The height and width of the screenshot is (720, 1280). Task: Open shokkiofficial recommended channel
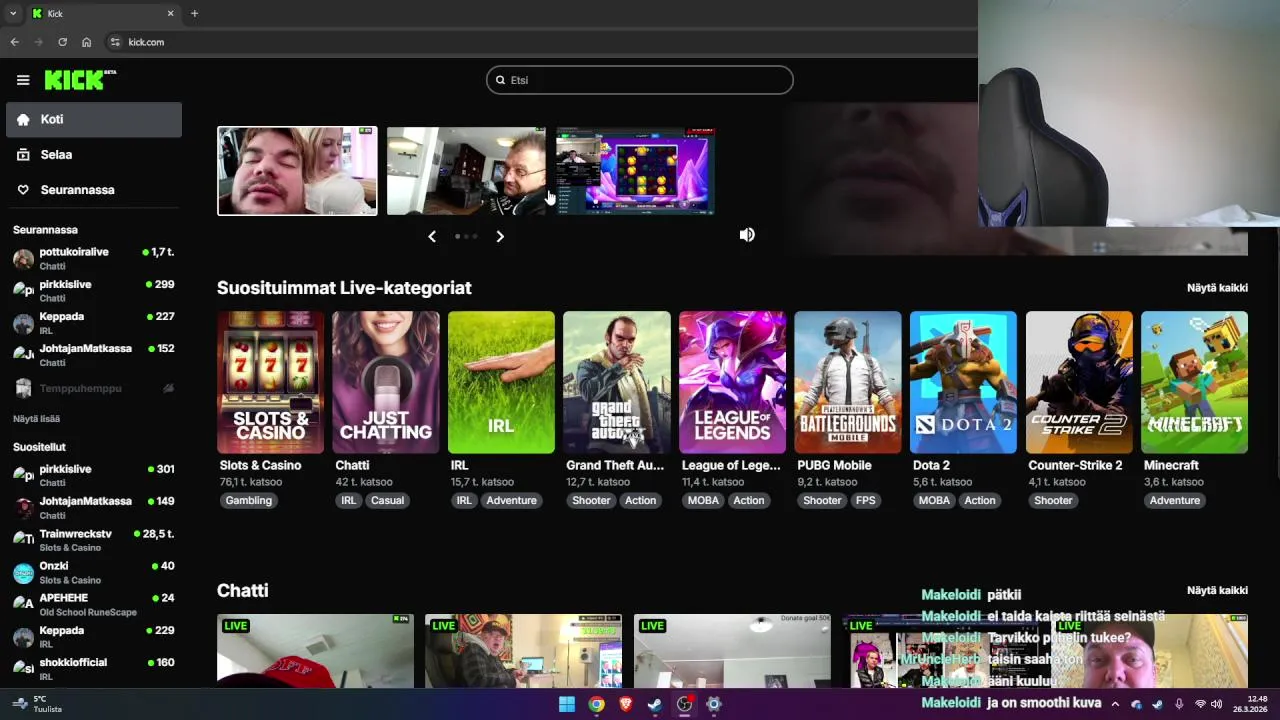coord(94,669)
